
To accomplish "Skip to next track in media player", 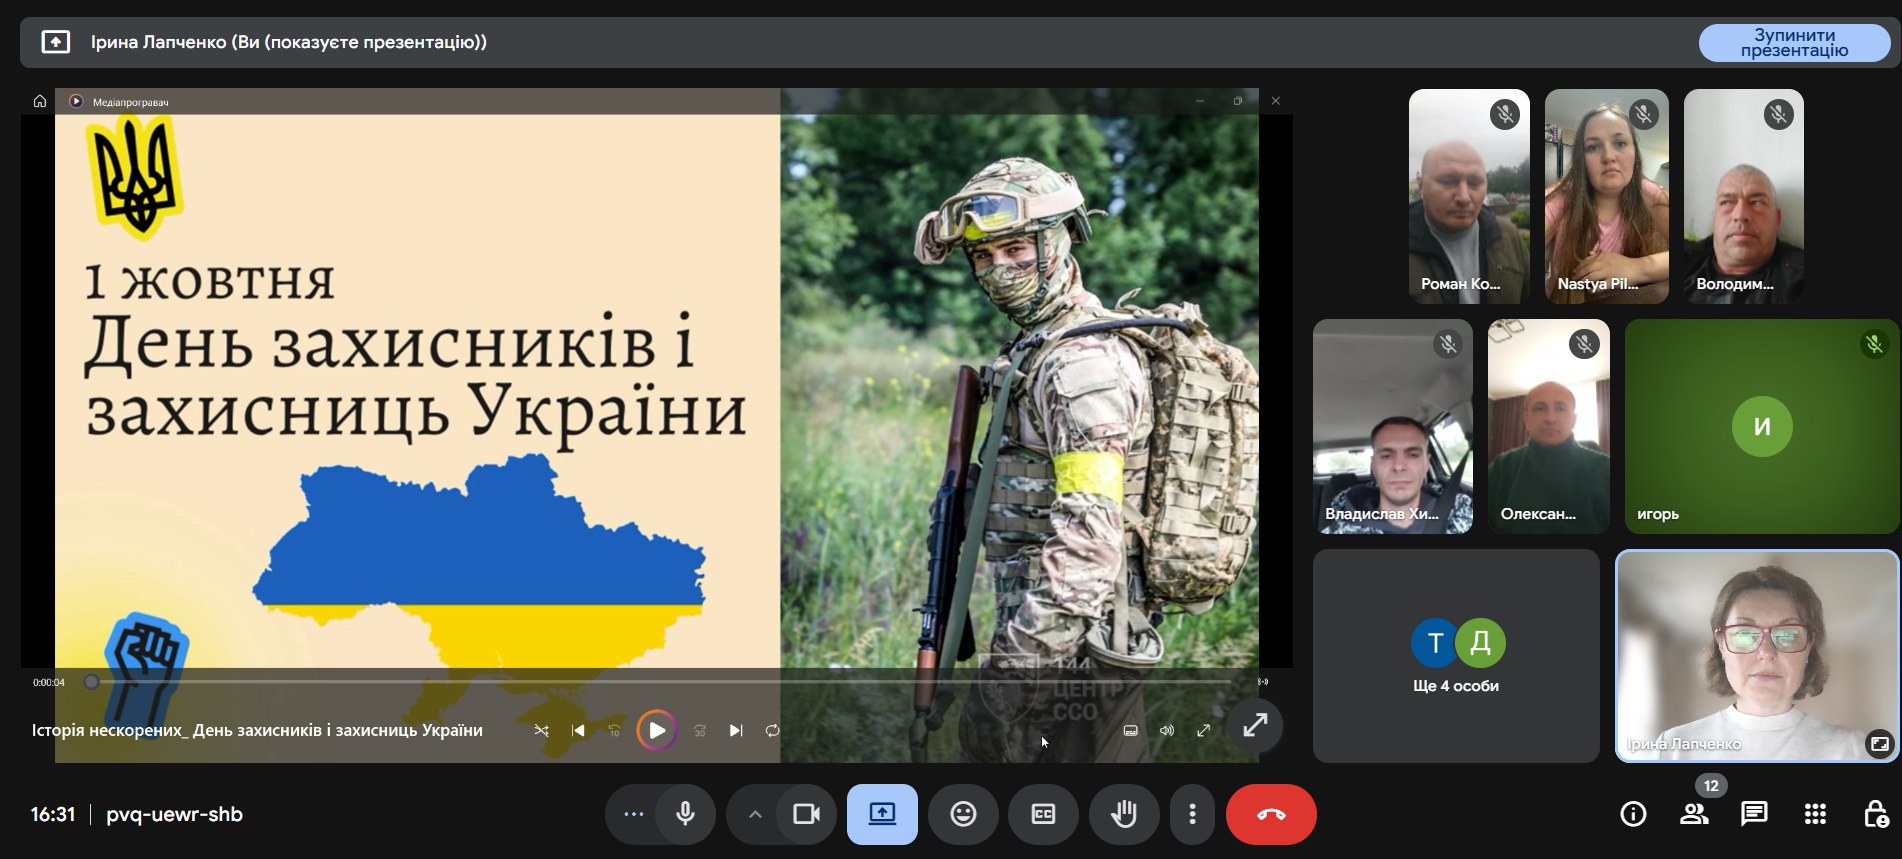I will [x=736, y=731].
